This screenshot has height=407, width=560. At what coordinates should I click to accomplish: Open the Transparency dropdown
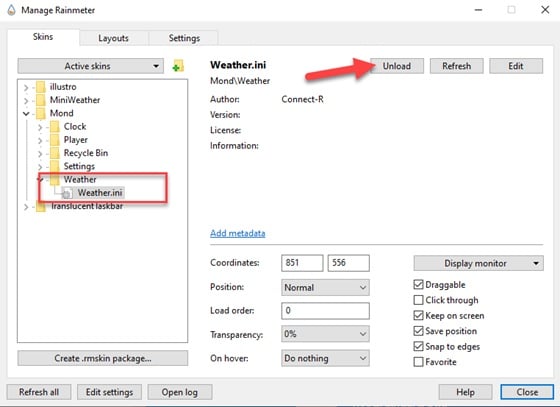tap(325, 334)
